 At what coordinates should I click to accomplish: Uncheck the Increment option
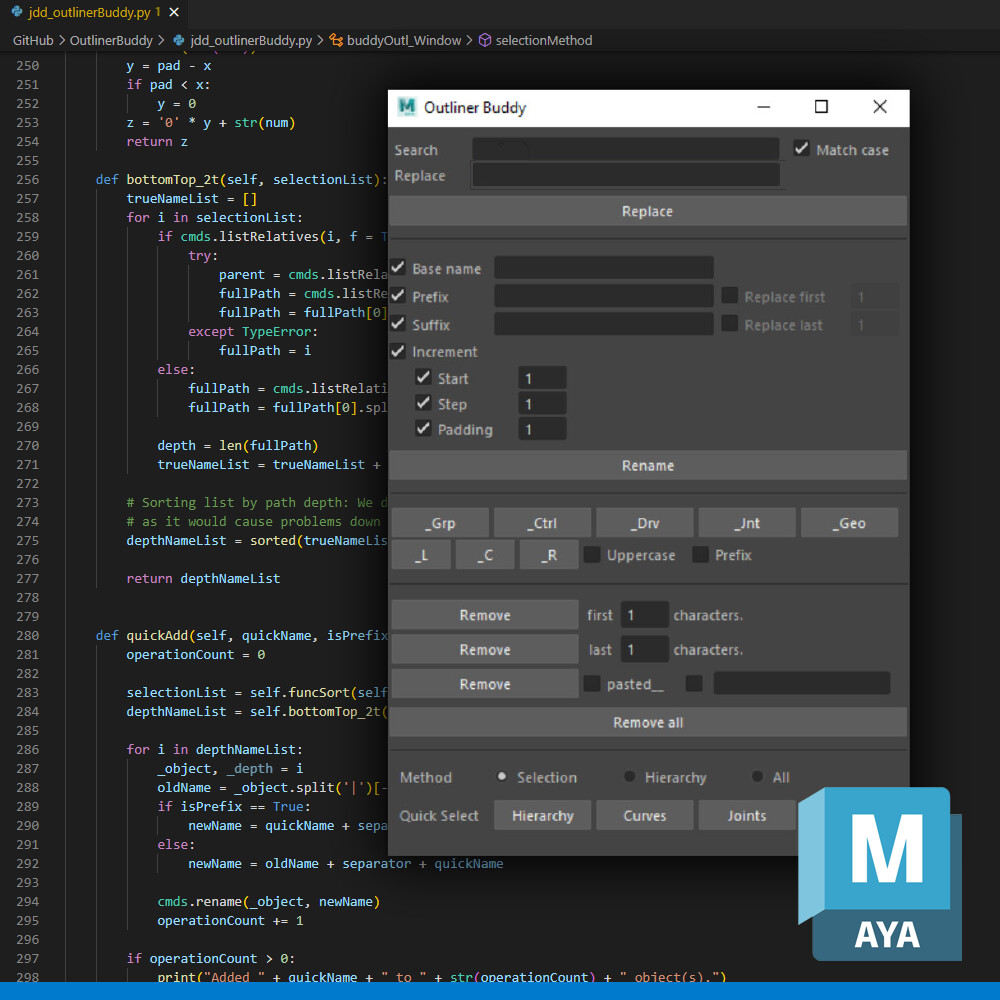click(399, 352)
